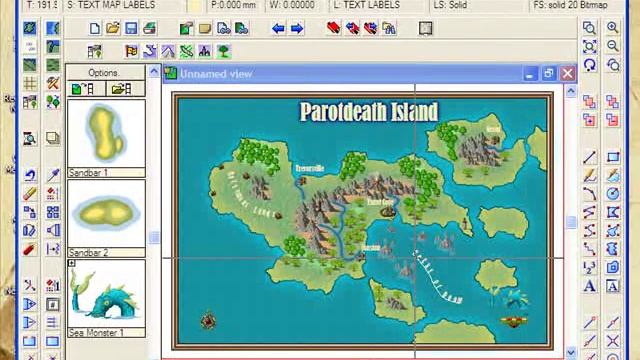This screenshot has height=360, width=640.
Task: Click the current color swatch in status bar
Action: point(195,5)
